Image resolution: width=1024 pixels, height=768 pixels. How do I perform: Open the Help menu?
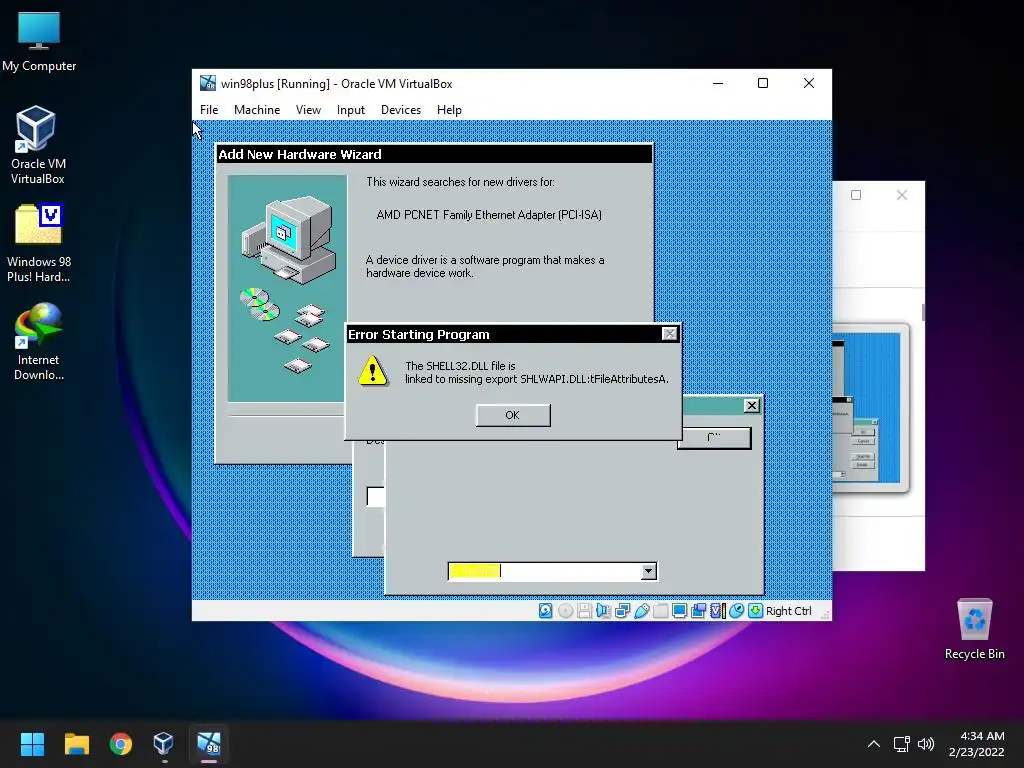(449, 110)
